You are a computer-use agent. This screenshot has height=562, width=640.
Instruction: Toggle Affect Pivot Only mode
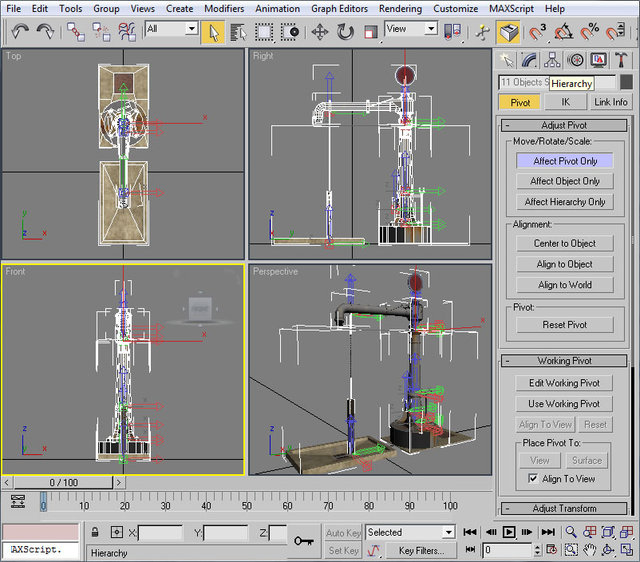coord(564,161)
